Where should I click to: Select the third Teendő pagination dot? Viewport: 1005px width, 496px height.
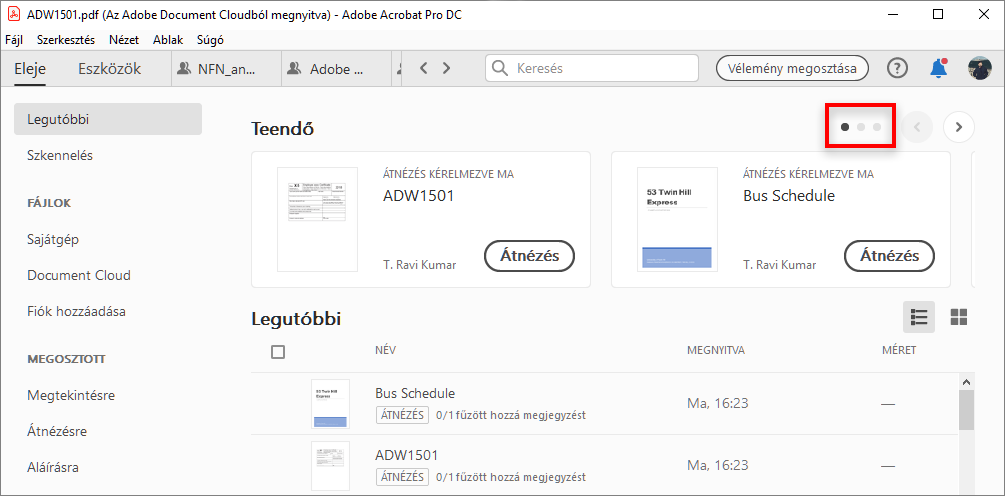877,127
